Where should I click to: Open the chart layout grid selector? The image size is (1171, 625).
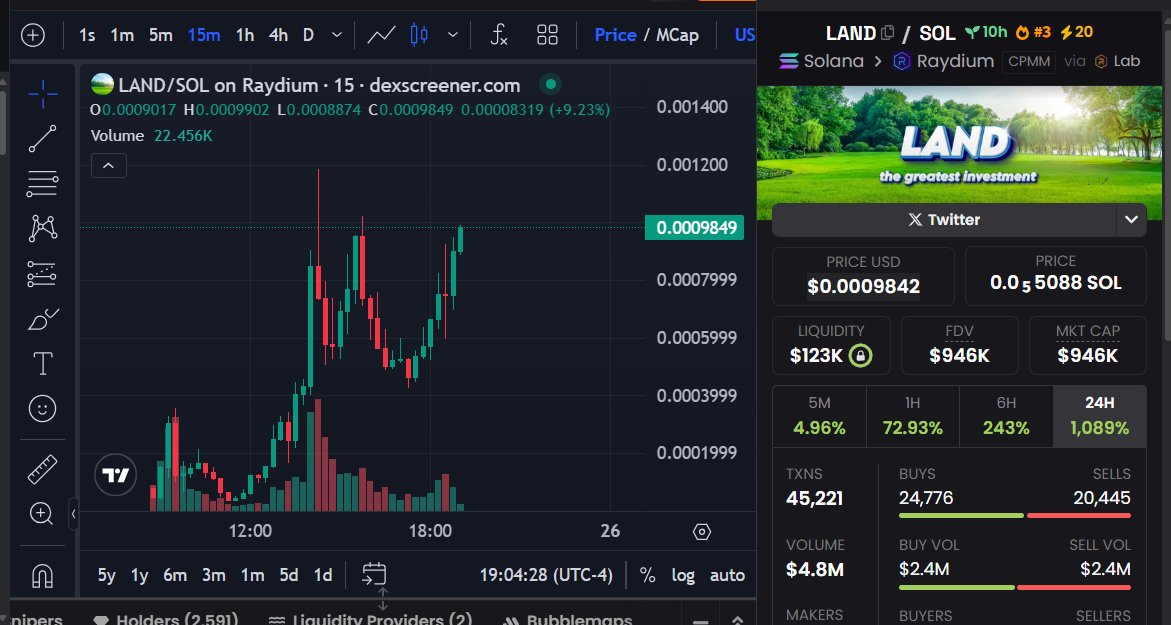pos(547,35)
